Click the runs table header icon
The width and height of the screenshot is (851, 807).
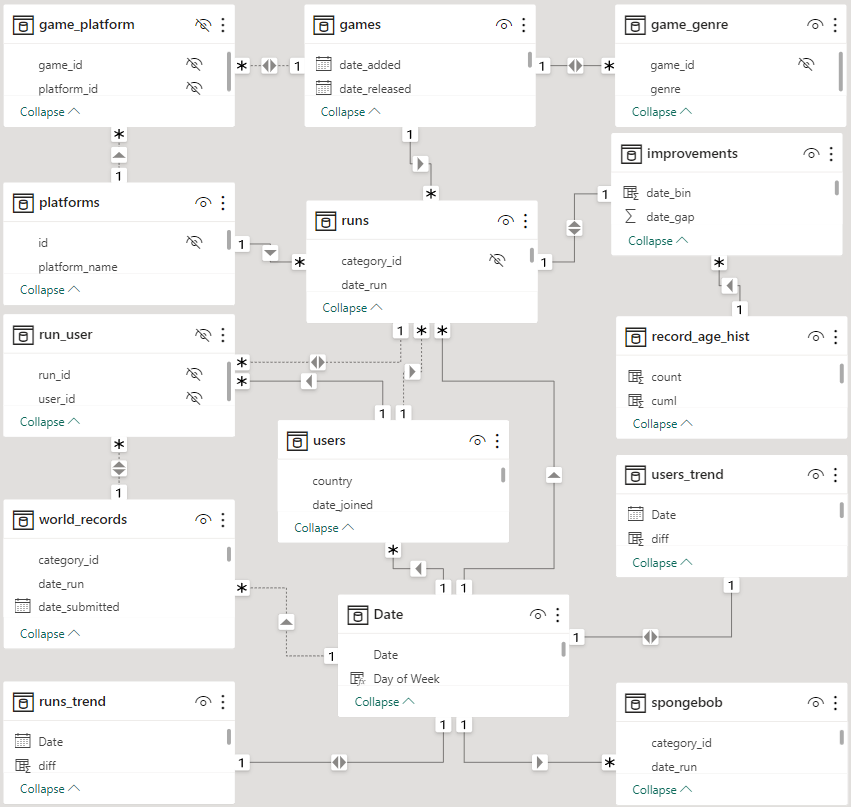325,220
